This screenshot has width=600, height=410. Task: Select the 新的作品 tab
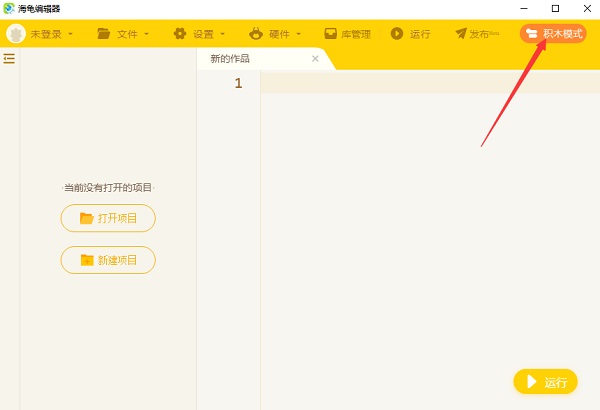tap(231, 59)
